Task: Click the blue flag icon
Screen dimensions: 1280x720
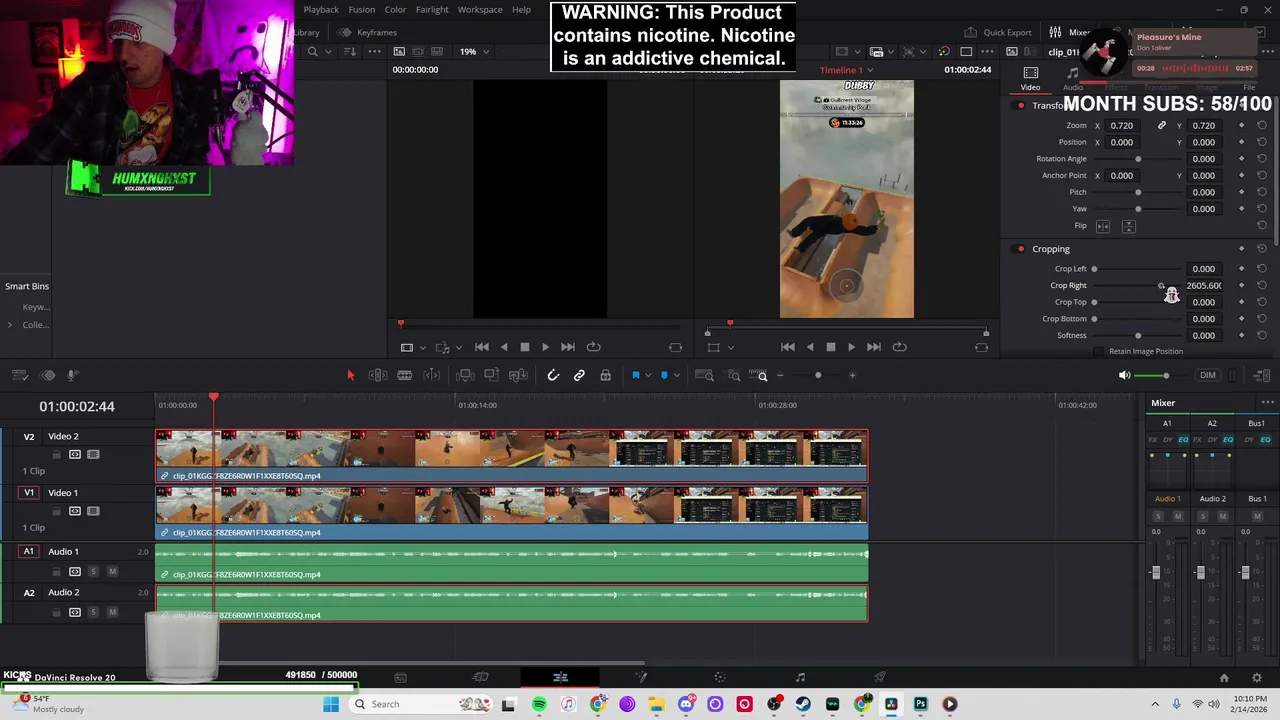Action: [x=635, y=375]
